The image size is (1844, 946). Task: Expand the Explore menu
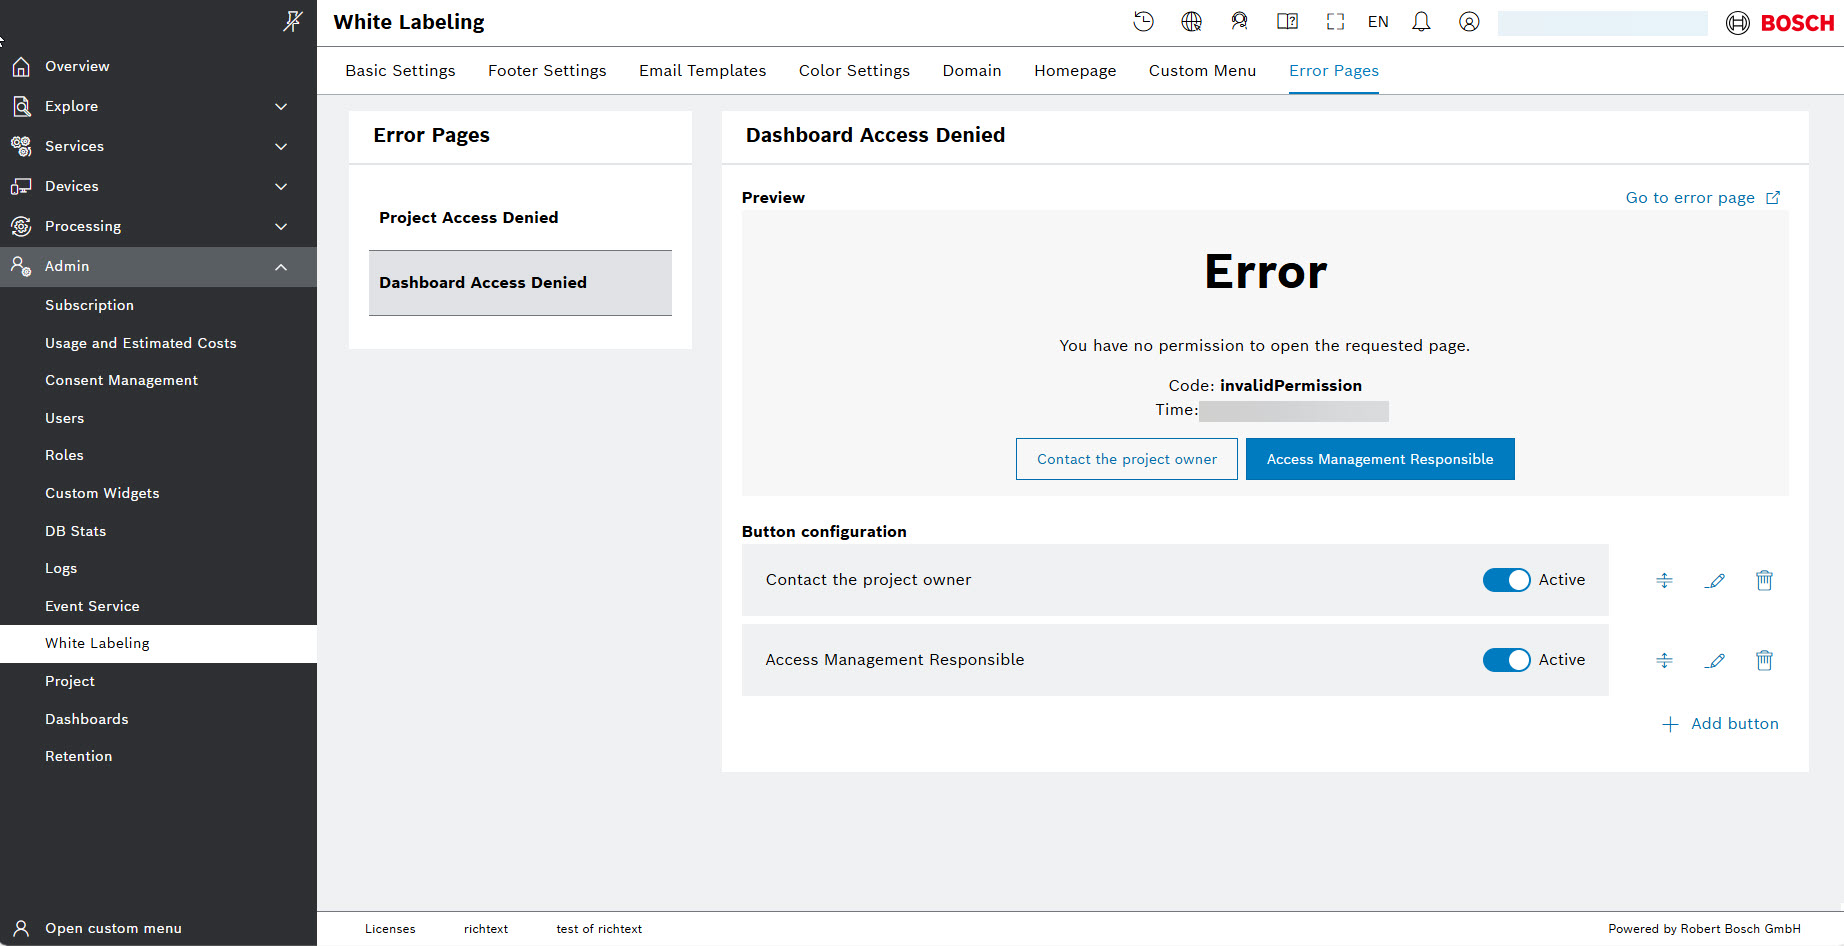pyautogui.click(x=281, y=106)
